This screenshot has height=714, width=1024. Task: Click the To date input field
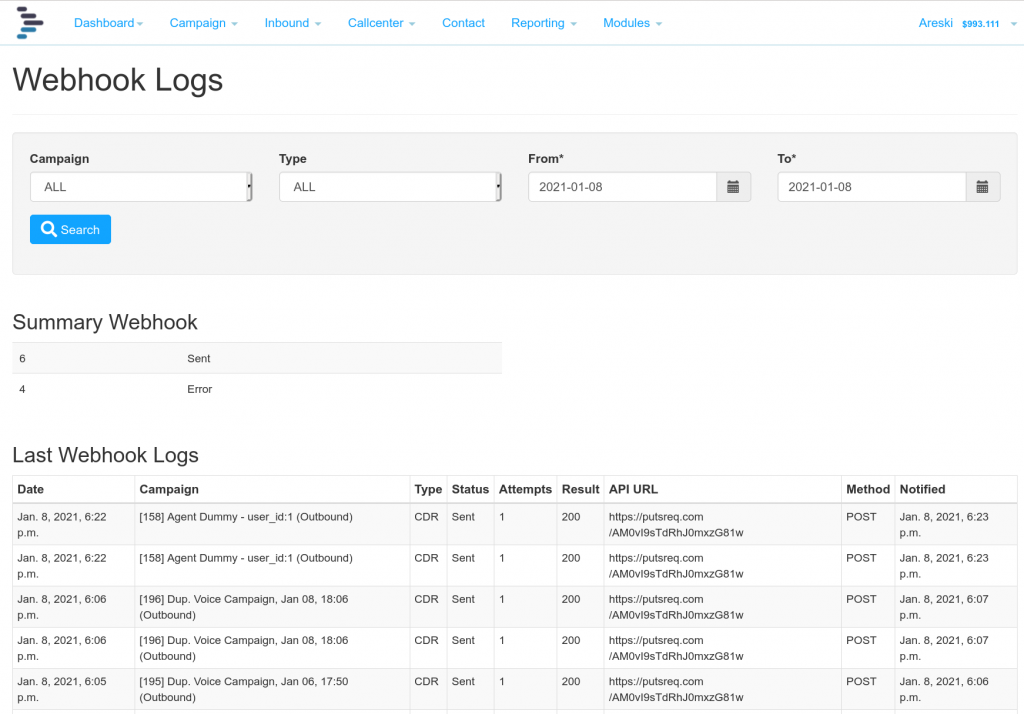(x=870, y=186)
